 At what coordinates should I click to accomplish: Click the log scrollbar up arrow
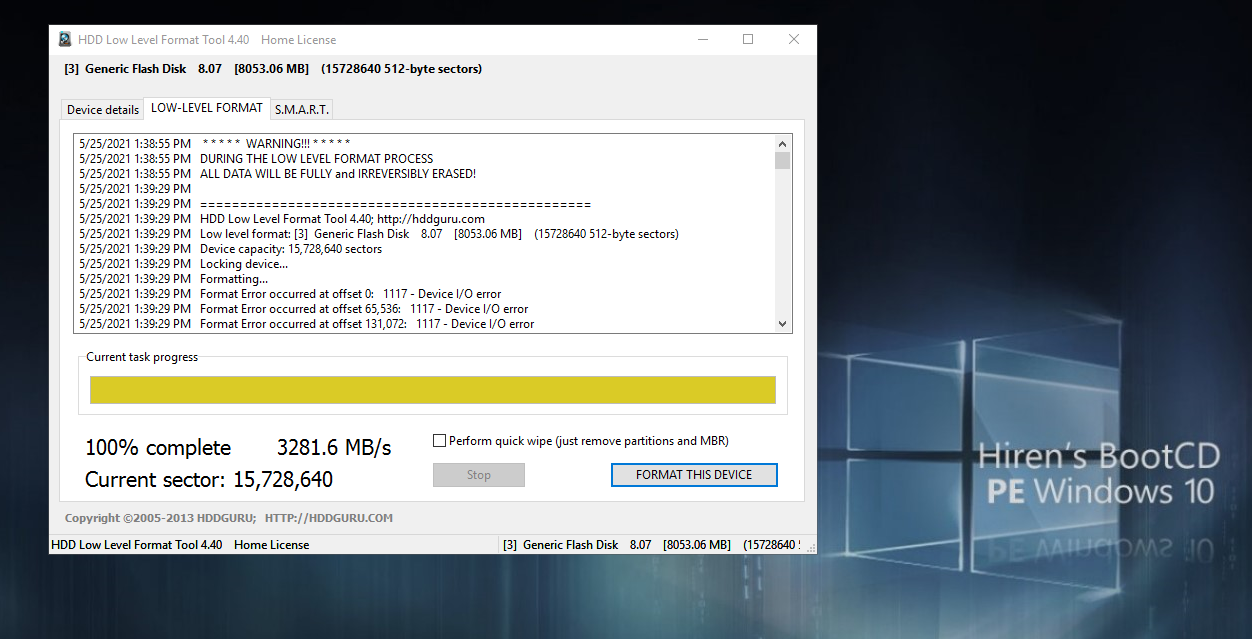[782, 144]
